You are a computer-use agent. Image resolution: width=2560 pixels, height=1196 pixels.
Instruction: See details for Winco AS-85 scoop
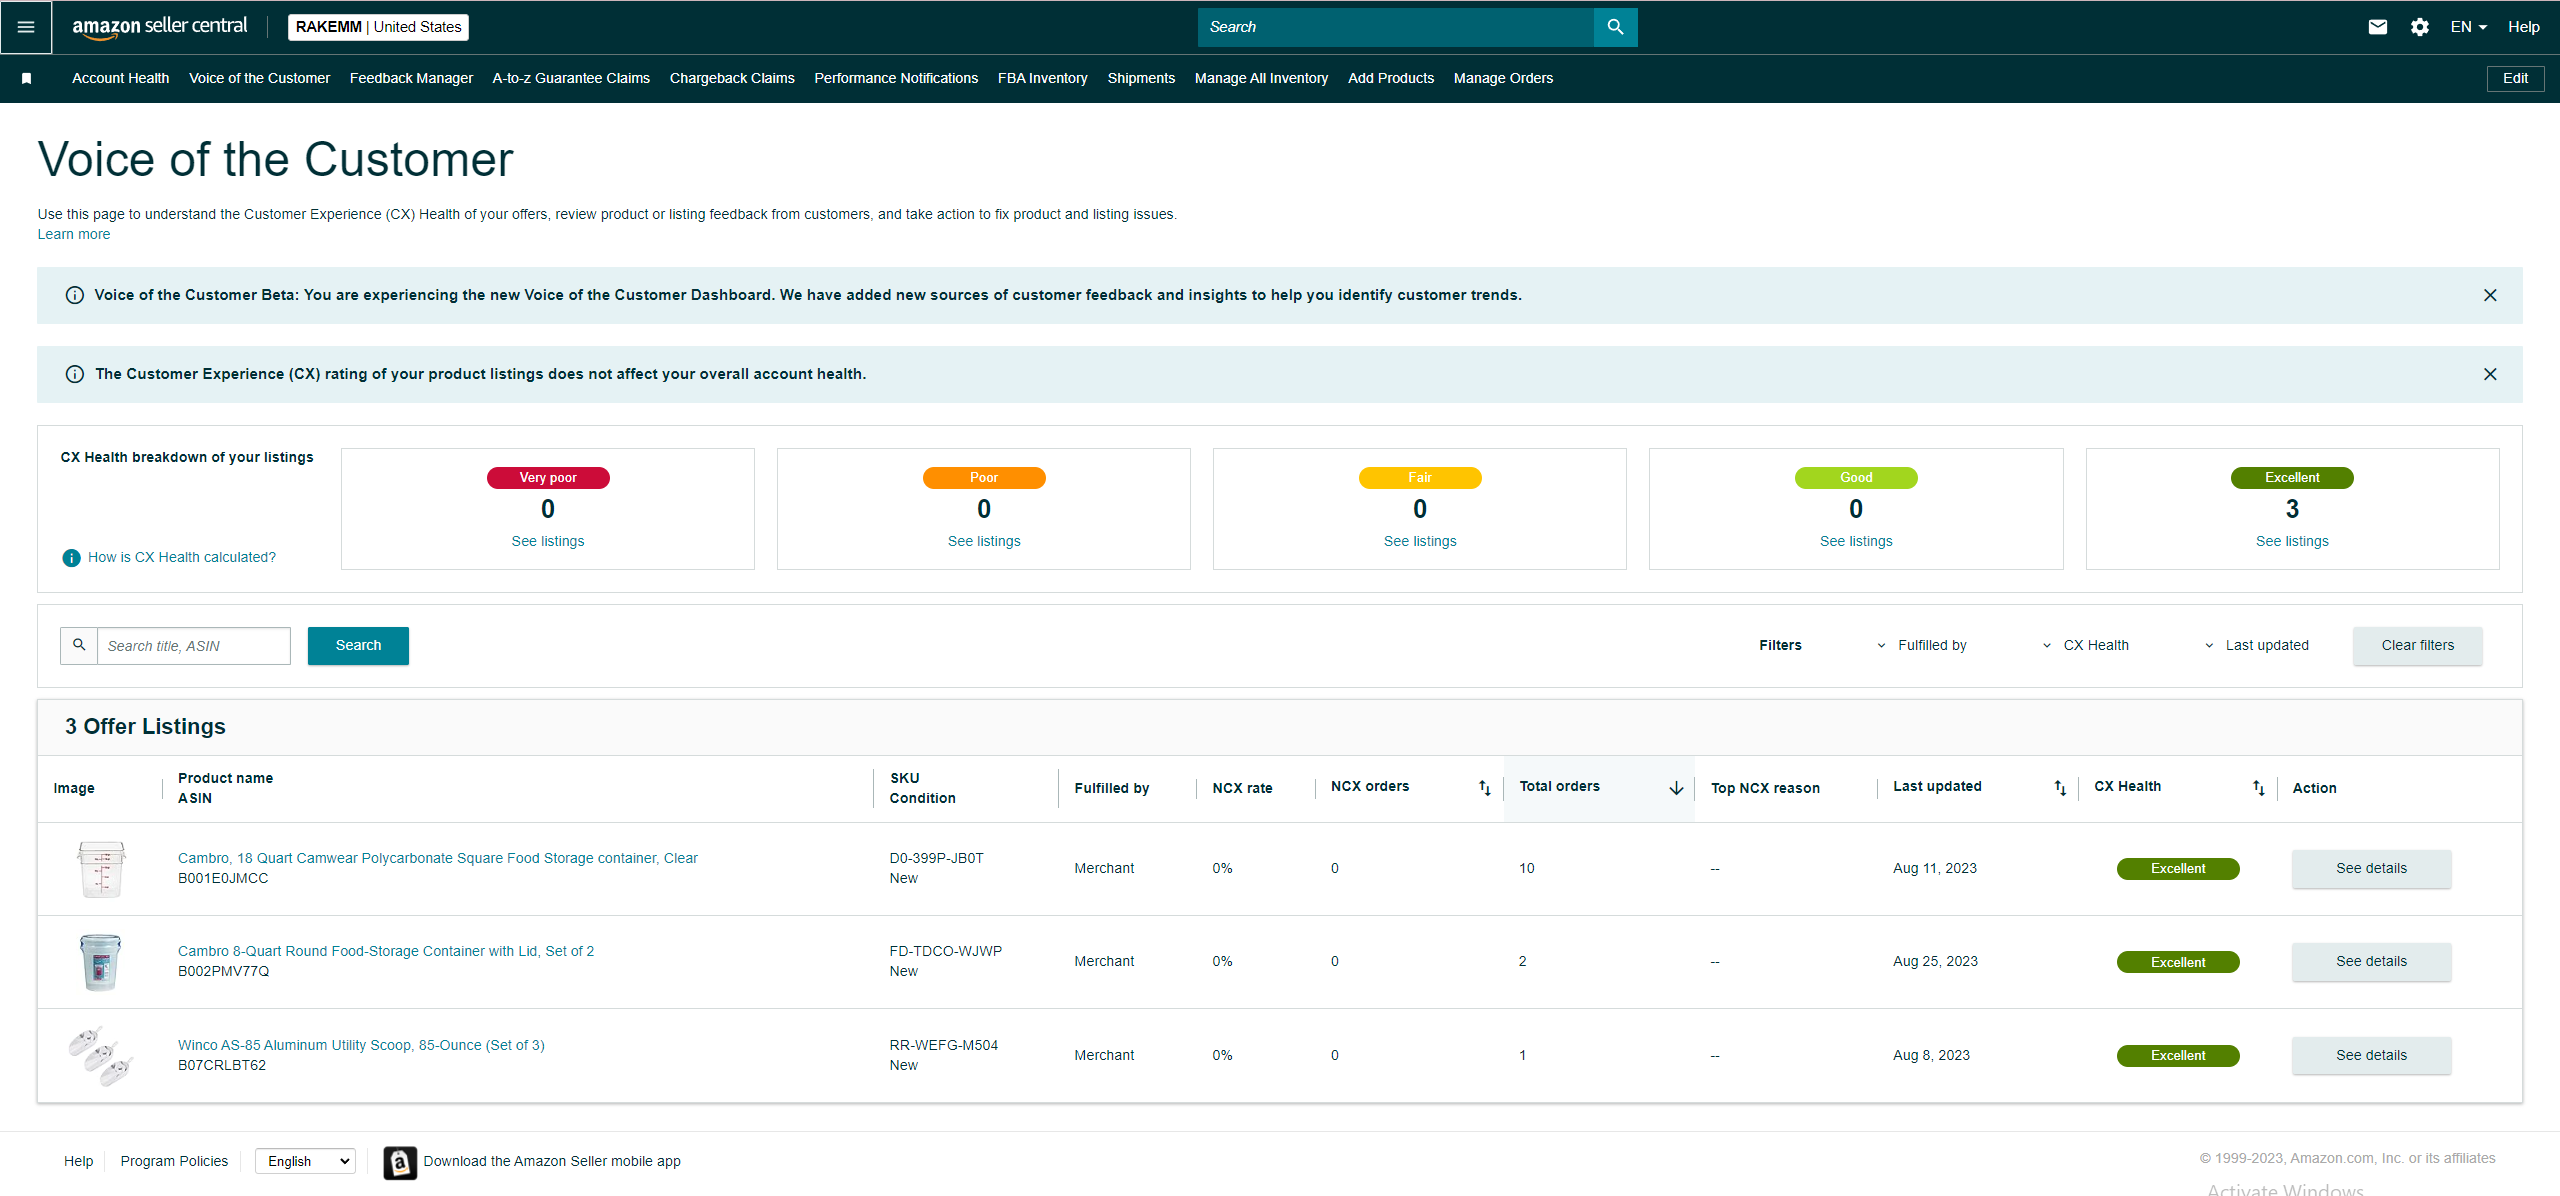[2371, 1056]
